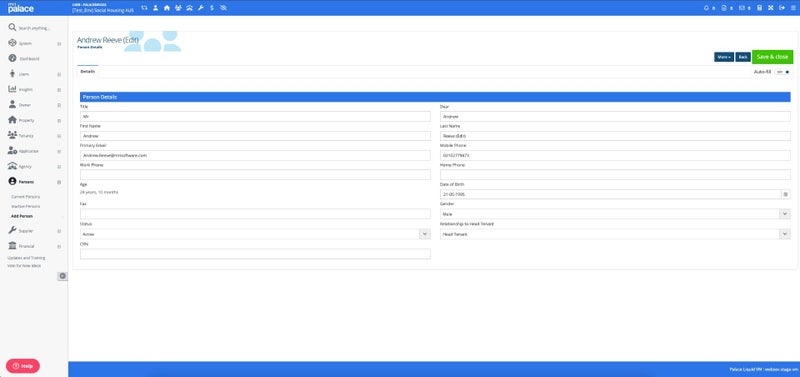Click the CRN input field
Screen dimensions: 800x377
[255, 254]
